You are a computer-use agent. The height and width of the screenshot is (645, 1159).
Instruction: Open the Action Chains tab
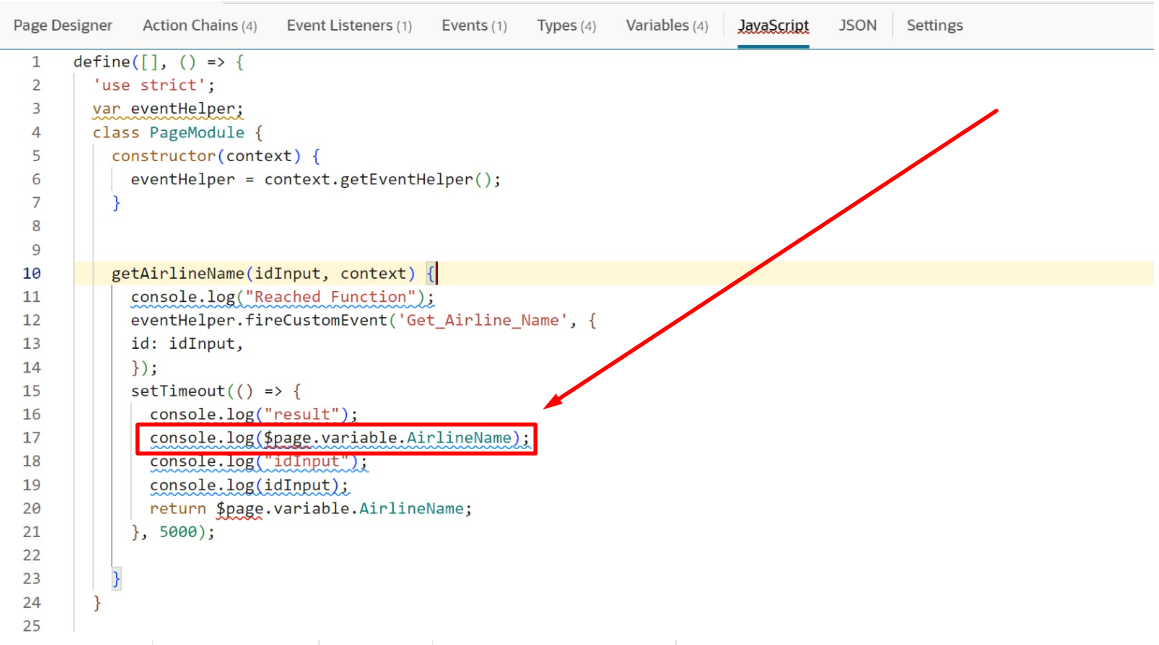[200, 25]
